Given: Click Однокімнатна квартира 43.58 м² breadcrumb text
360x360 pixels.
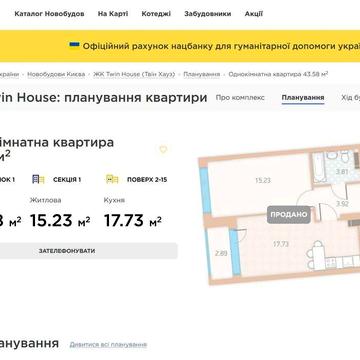Looking at the screenshot, I should (x=278, y=74).
